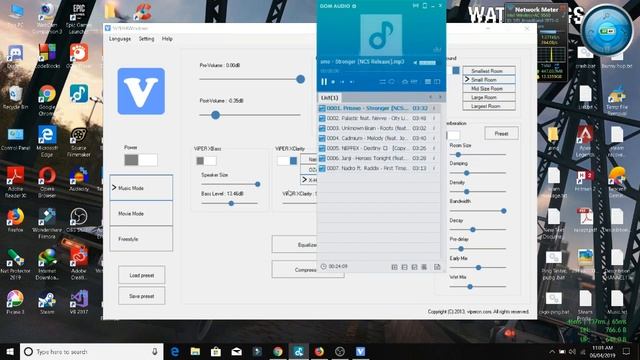Open the Equalizer button in ViPER
640x360 pixels.
pyautogui.click(x=295, y=244)
